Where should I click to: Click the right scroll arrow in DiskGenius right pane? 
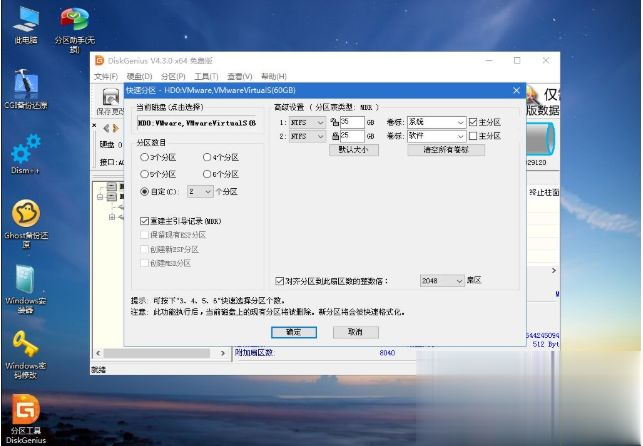(554, 271)
